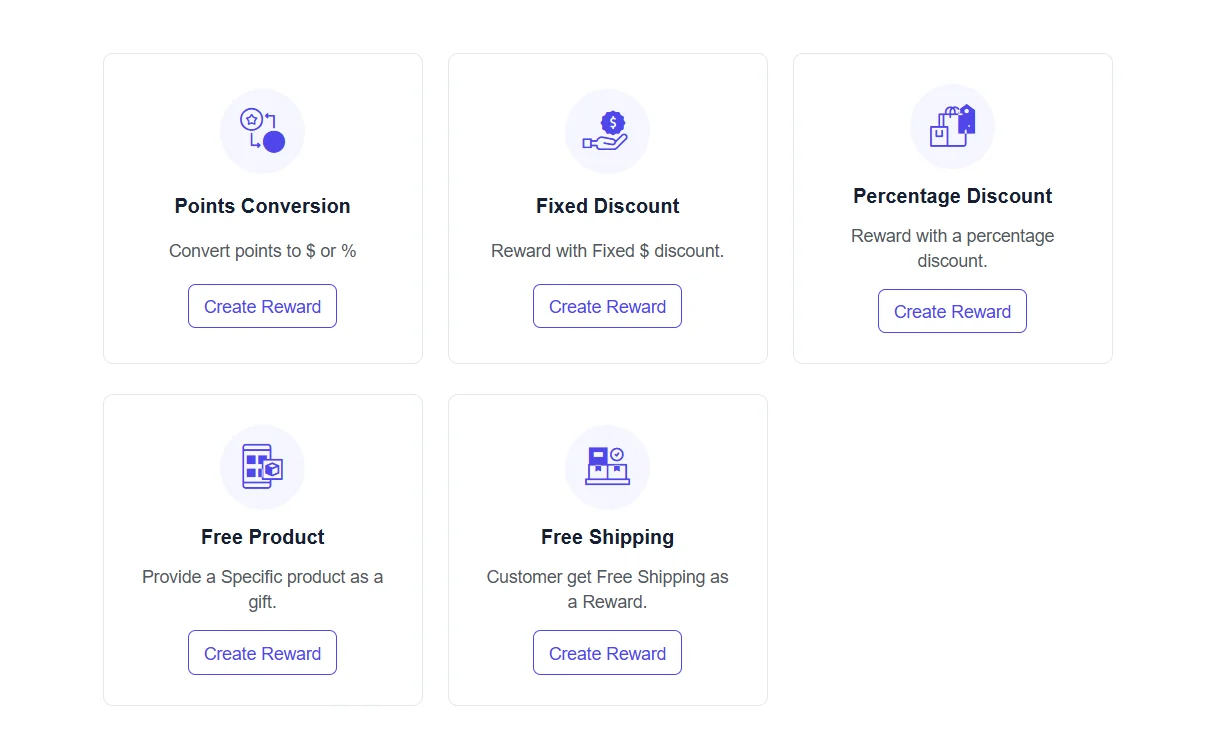Select the Fixed Discount heading
The height and width of the screenshot is (750, 1205).
click(607, 206)
